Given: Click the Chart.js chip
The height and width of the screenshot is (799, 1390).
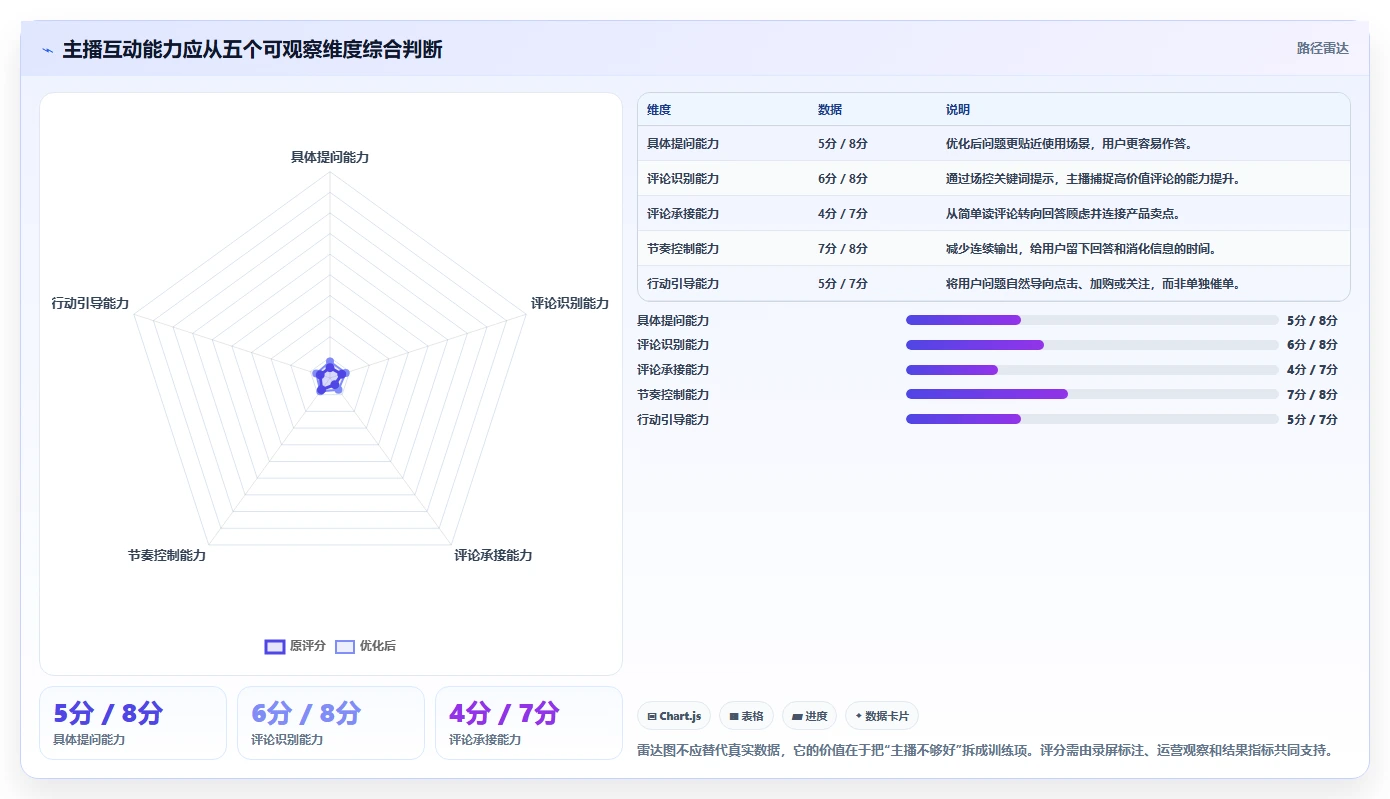Looking at the screenshot, I should click(x=674, y=716).
